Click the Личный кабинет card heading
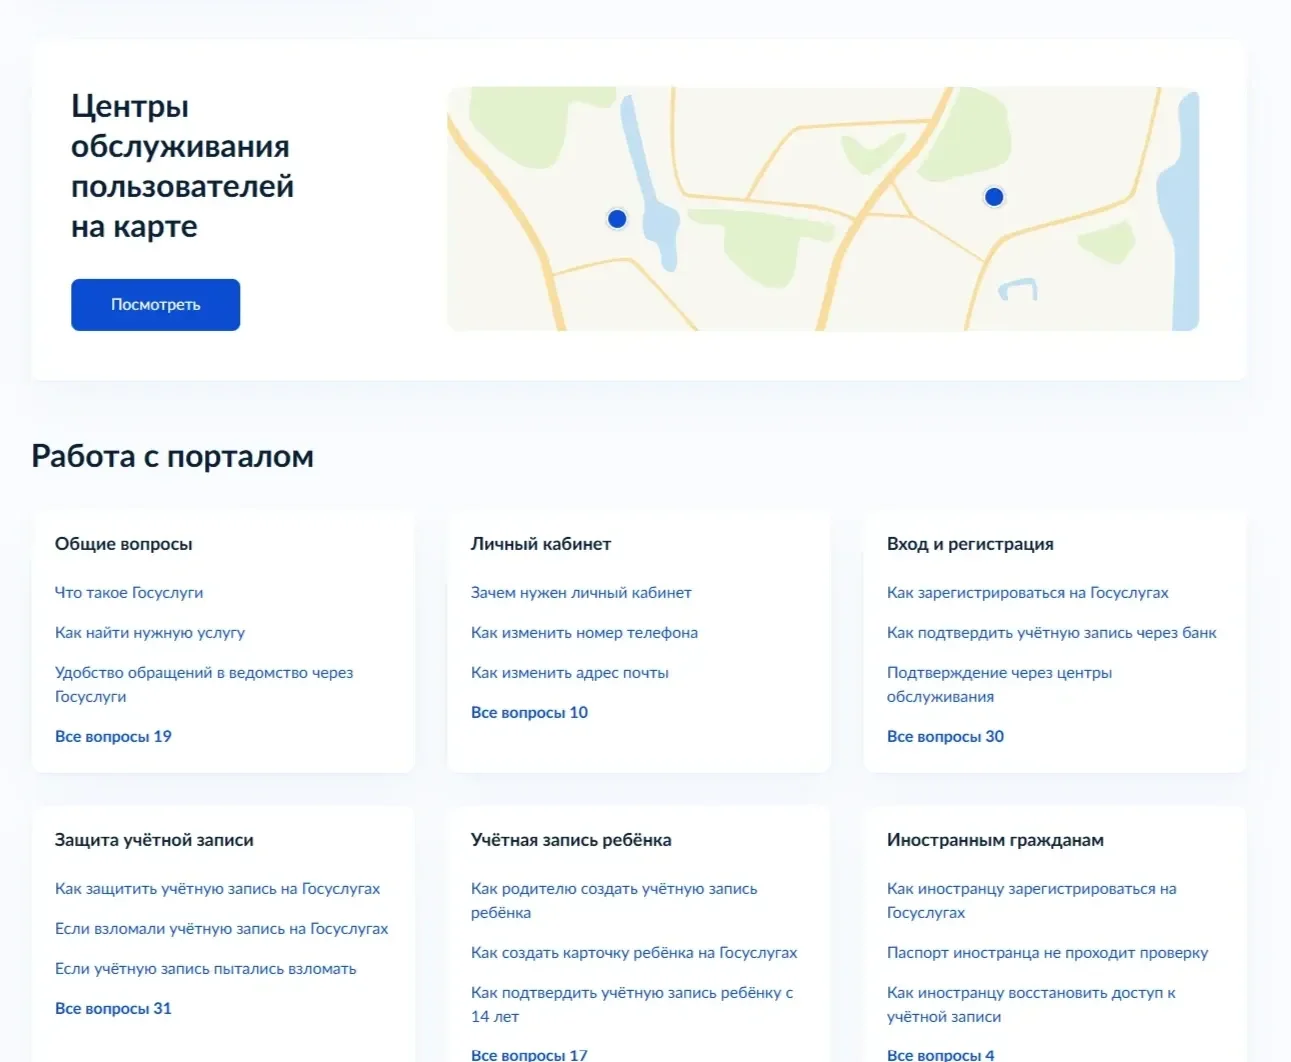1291x1062 pixels. coord(541,544)
